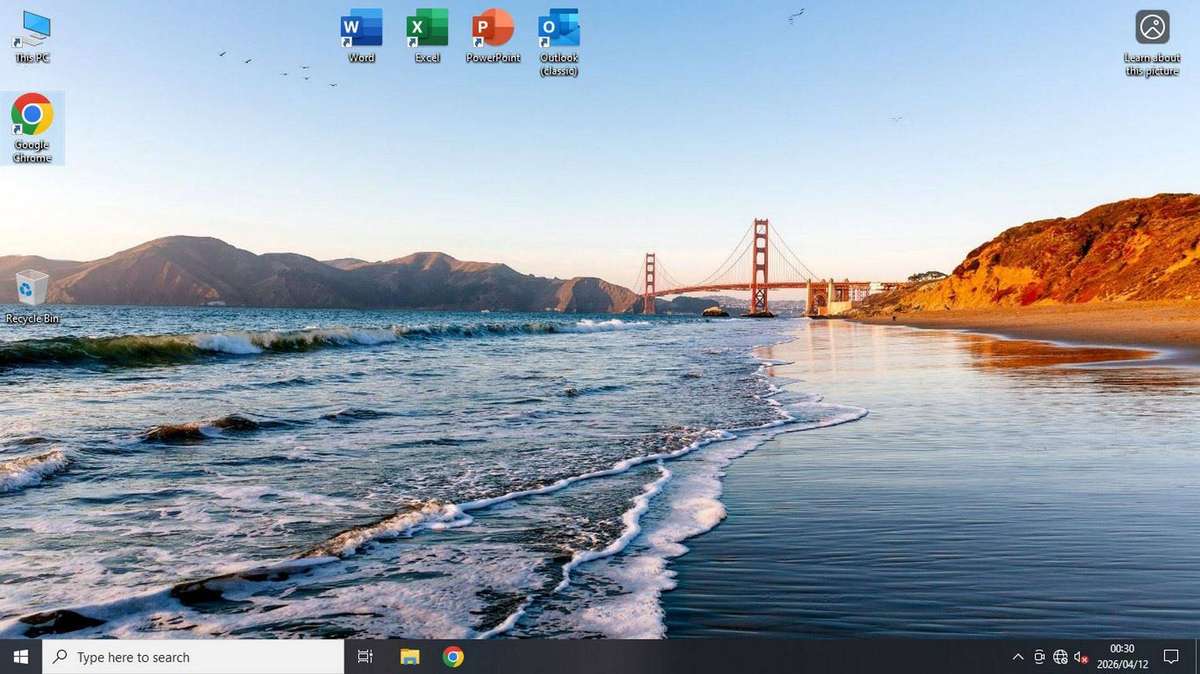Select the This PC desktop icon

[32, 37]
